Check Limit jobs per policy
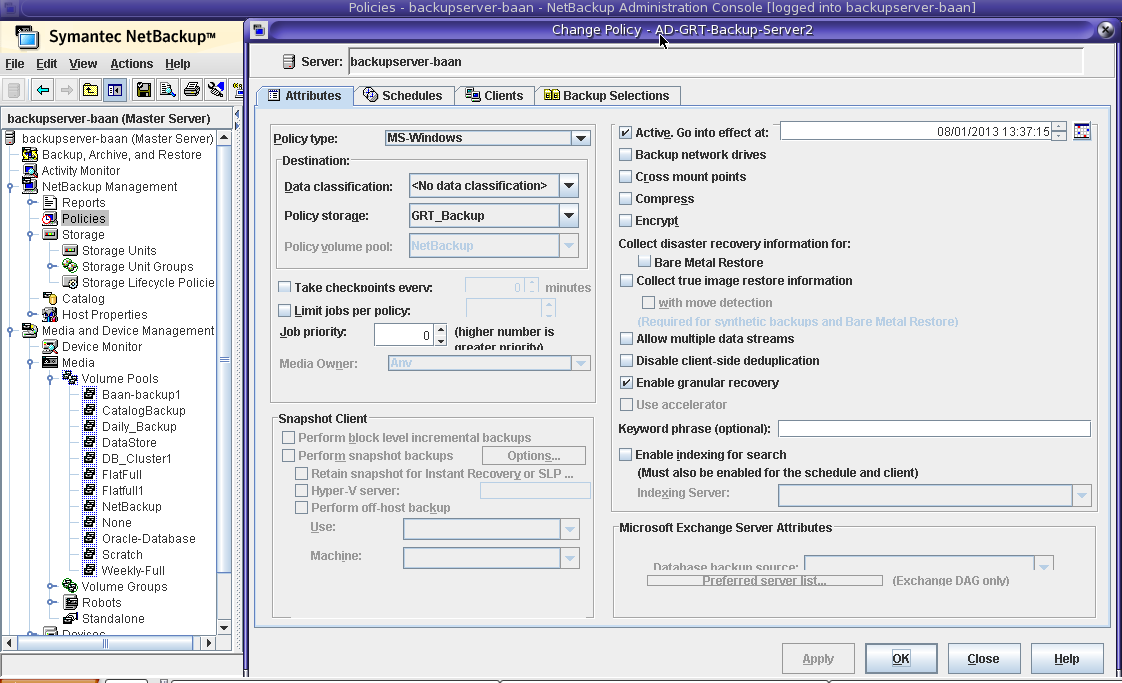Image resolution: width=1122 pixels, height=683 pixels. [284, 311]
